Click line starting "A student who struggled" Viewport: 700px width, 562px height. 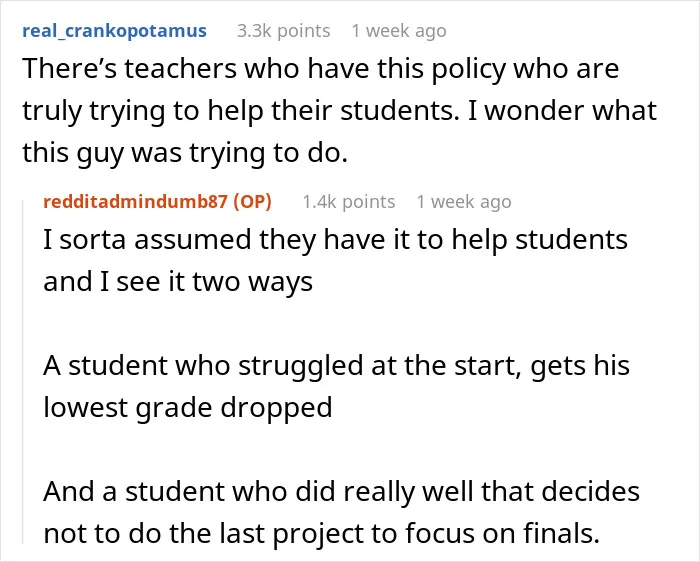click(336, 366)
